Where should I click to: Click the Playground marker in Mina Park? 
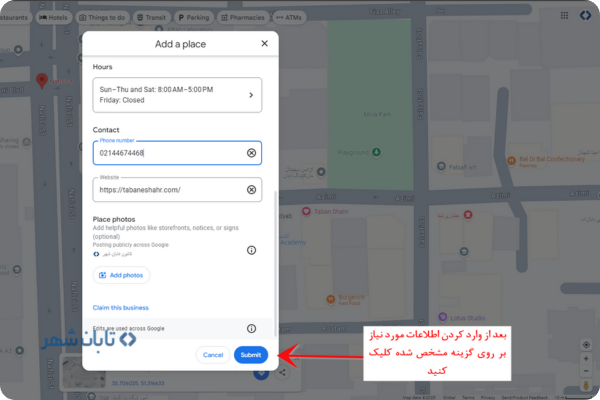pyautogui.click(x=377, y=152)
